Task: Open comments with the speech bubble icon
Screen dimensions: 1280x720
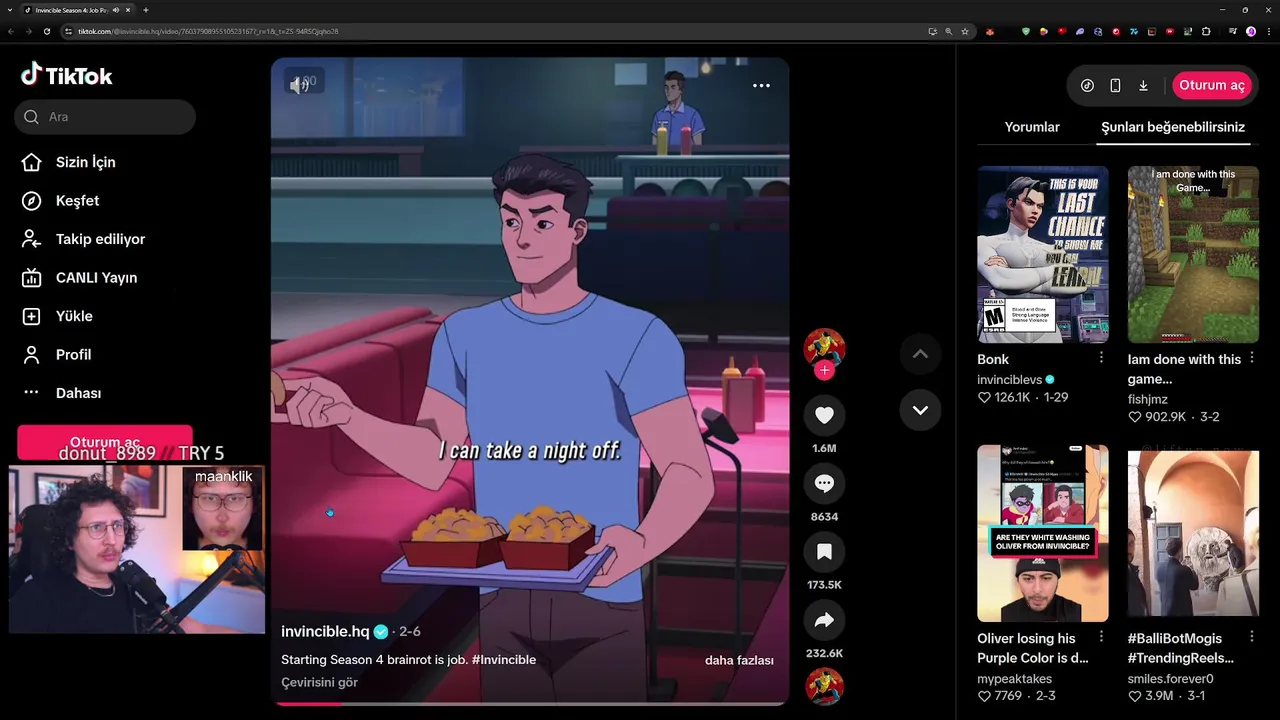Action: coord(824,483)
